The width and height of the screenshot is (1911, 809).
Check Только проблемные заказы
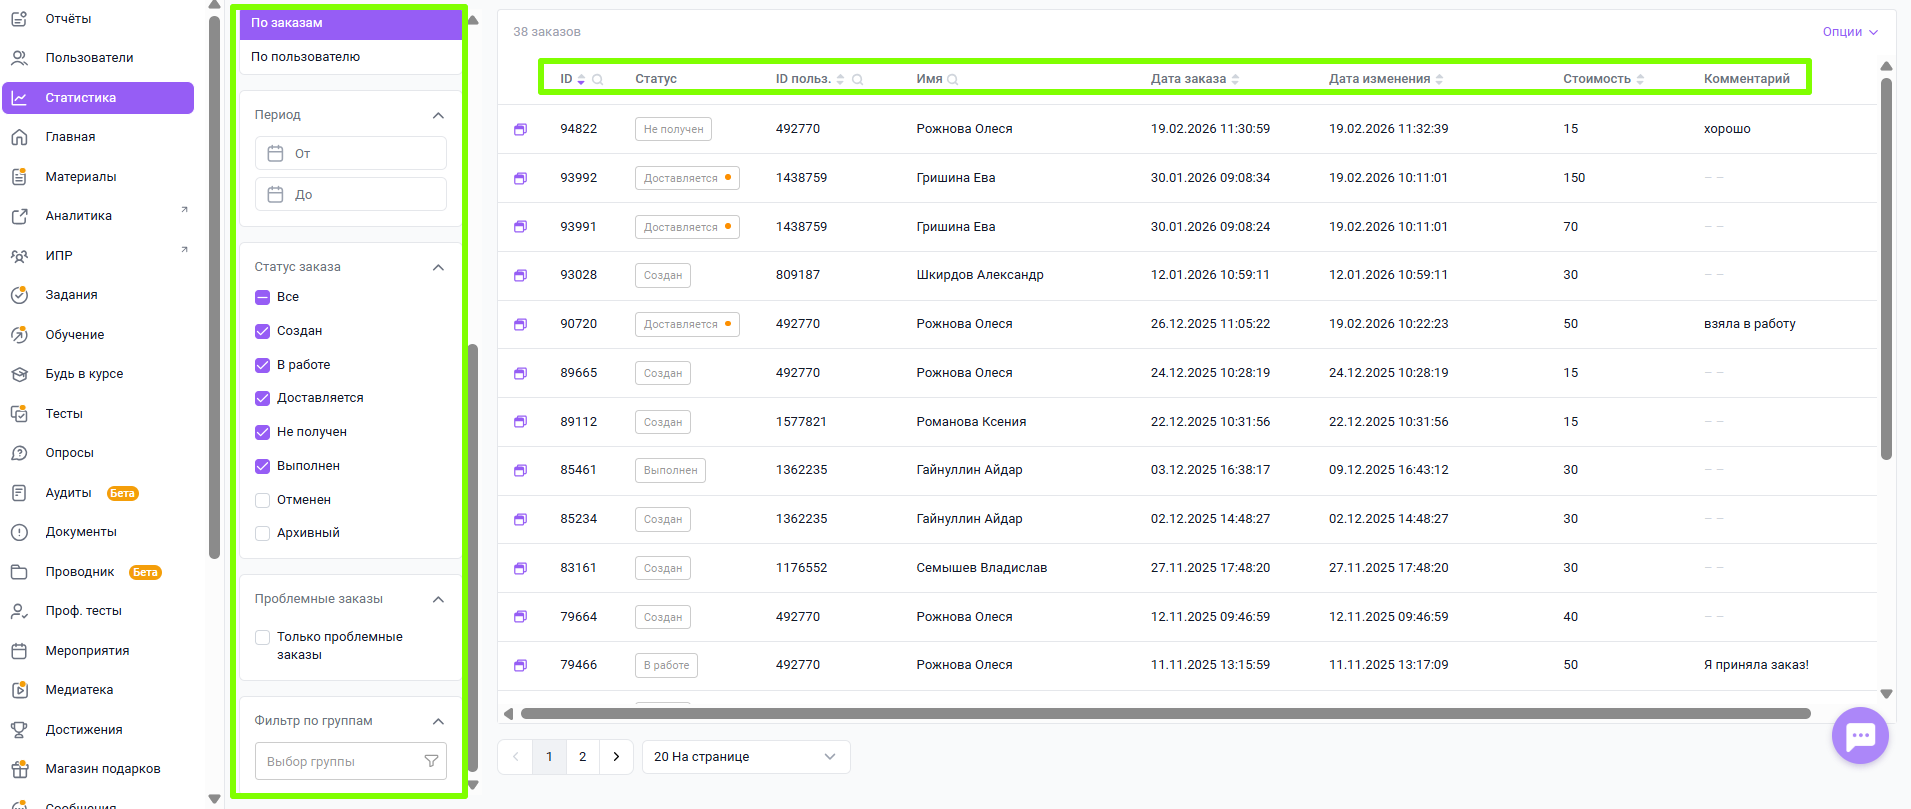coord(263,637)
